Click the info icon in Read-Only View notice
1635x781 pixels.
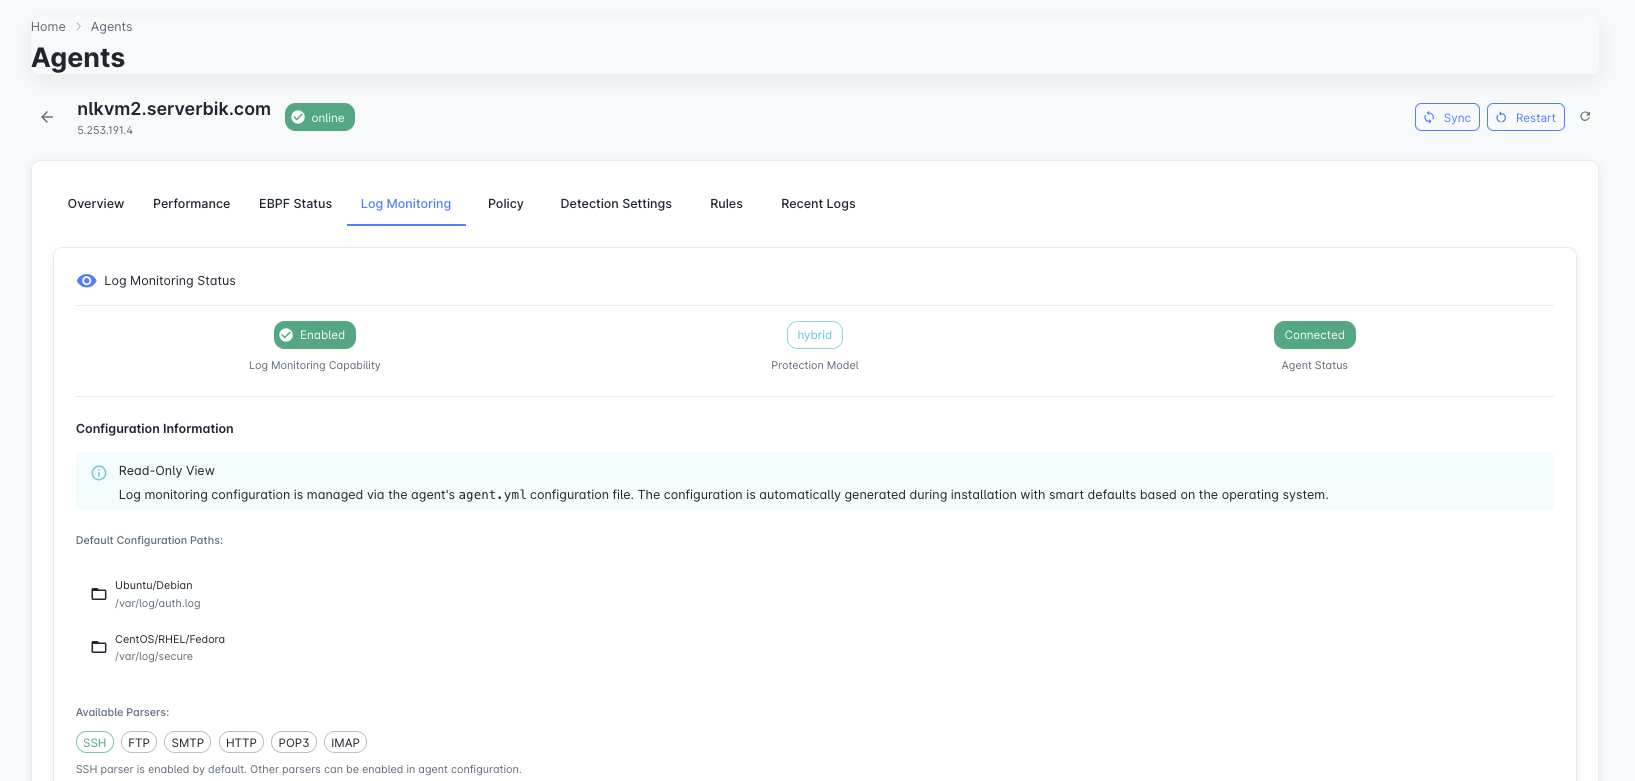point(99,473)
